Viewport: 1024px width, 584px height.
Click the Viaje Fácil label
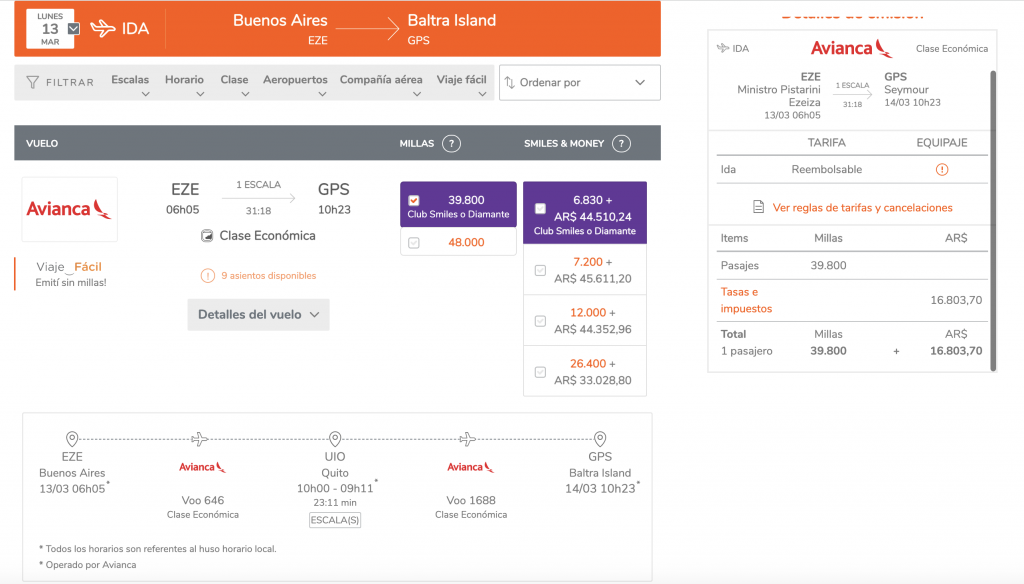pyautogui.click(x=69, y=267)
